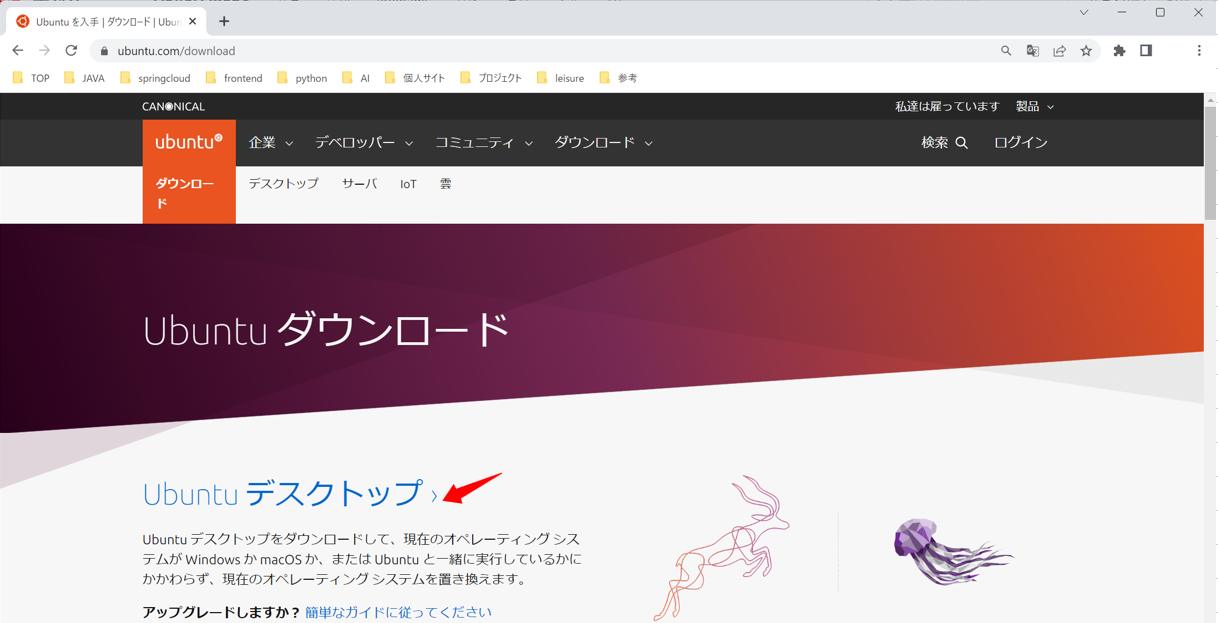Expand the ダウンロード menu in the dark navigation bar
Viewport: 1218px width, 623px height.
pos(604,143)
